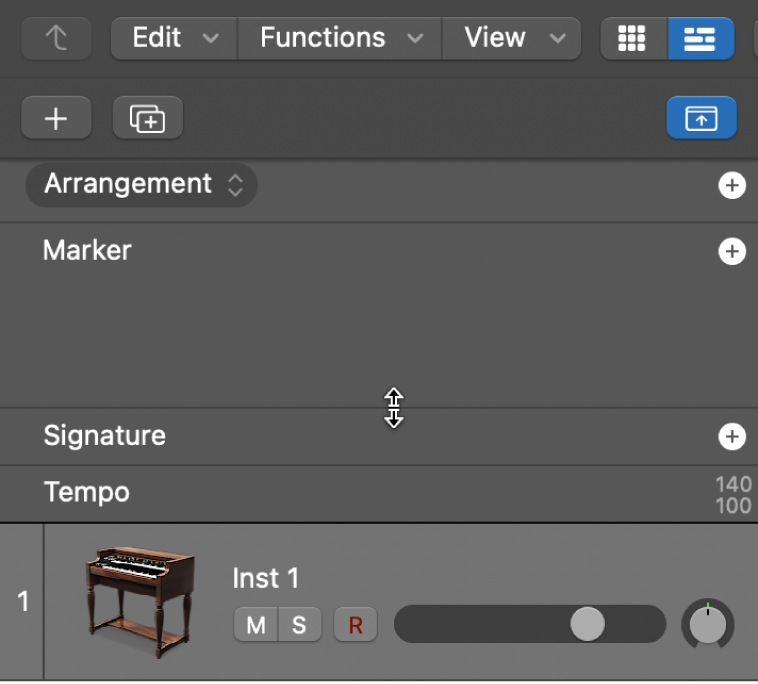Select the tracks list view icon
The image size is (758, 684).
pyautogui.click(x=700, y=38)
